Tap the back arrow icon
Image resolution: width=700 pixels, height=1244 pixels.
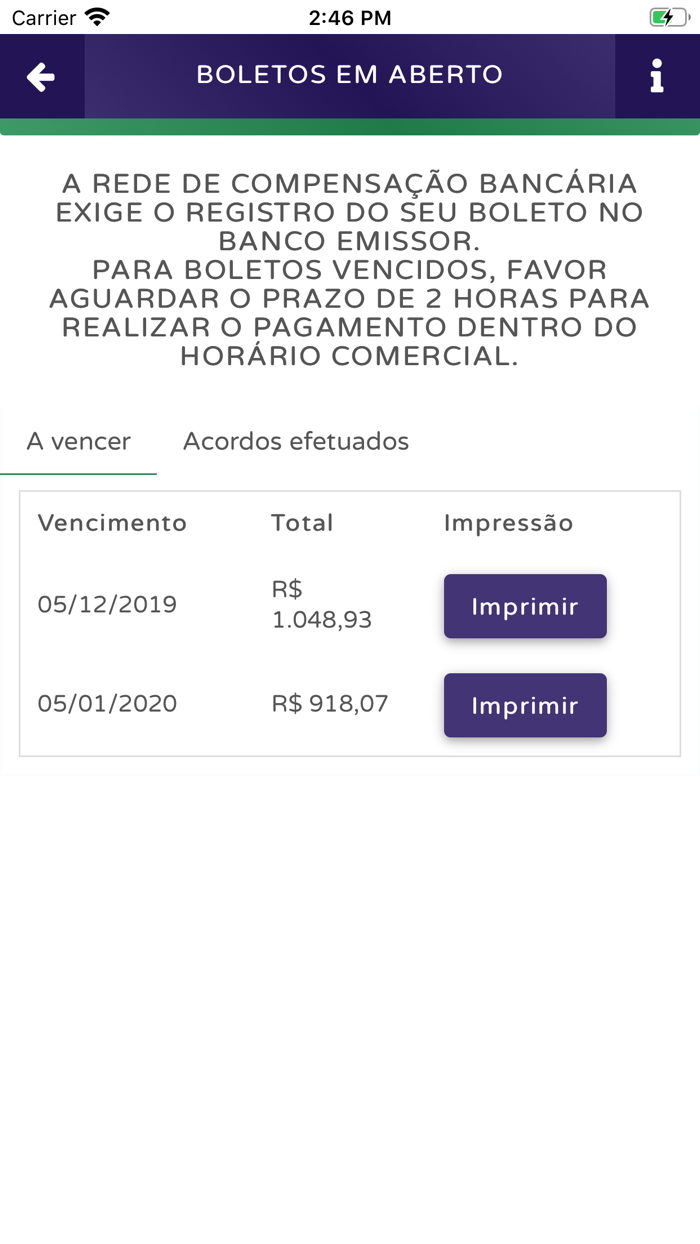(x=41, y=77)
